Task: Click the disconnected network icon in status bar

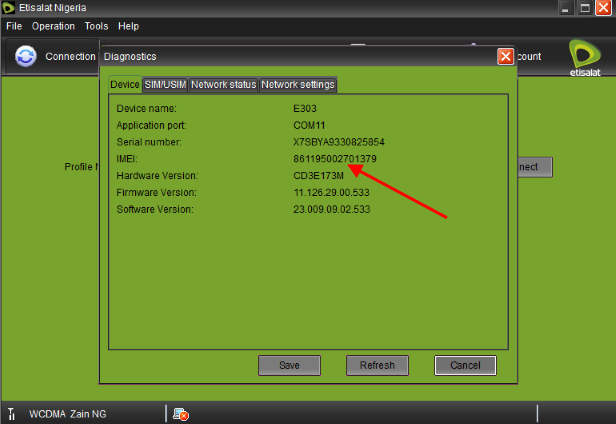Action: [x=181, y=414]
